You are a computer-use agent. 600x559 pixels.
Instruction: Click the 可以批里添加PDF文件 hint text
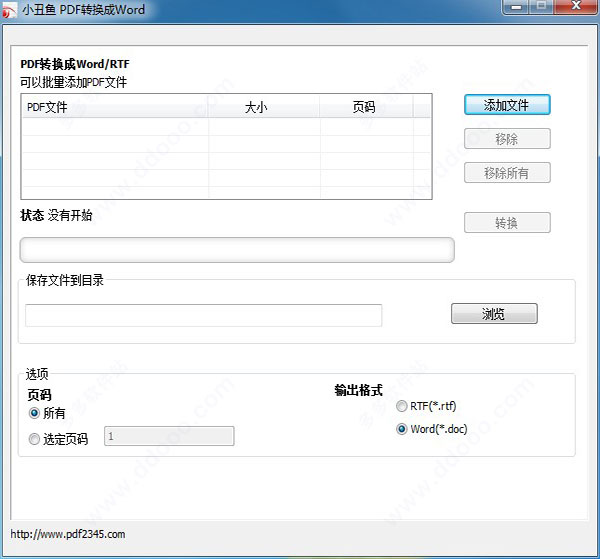73,82
